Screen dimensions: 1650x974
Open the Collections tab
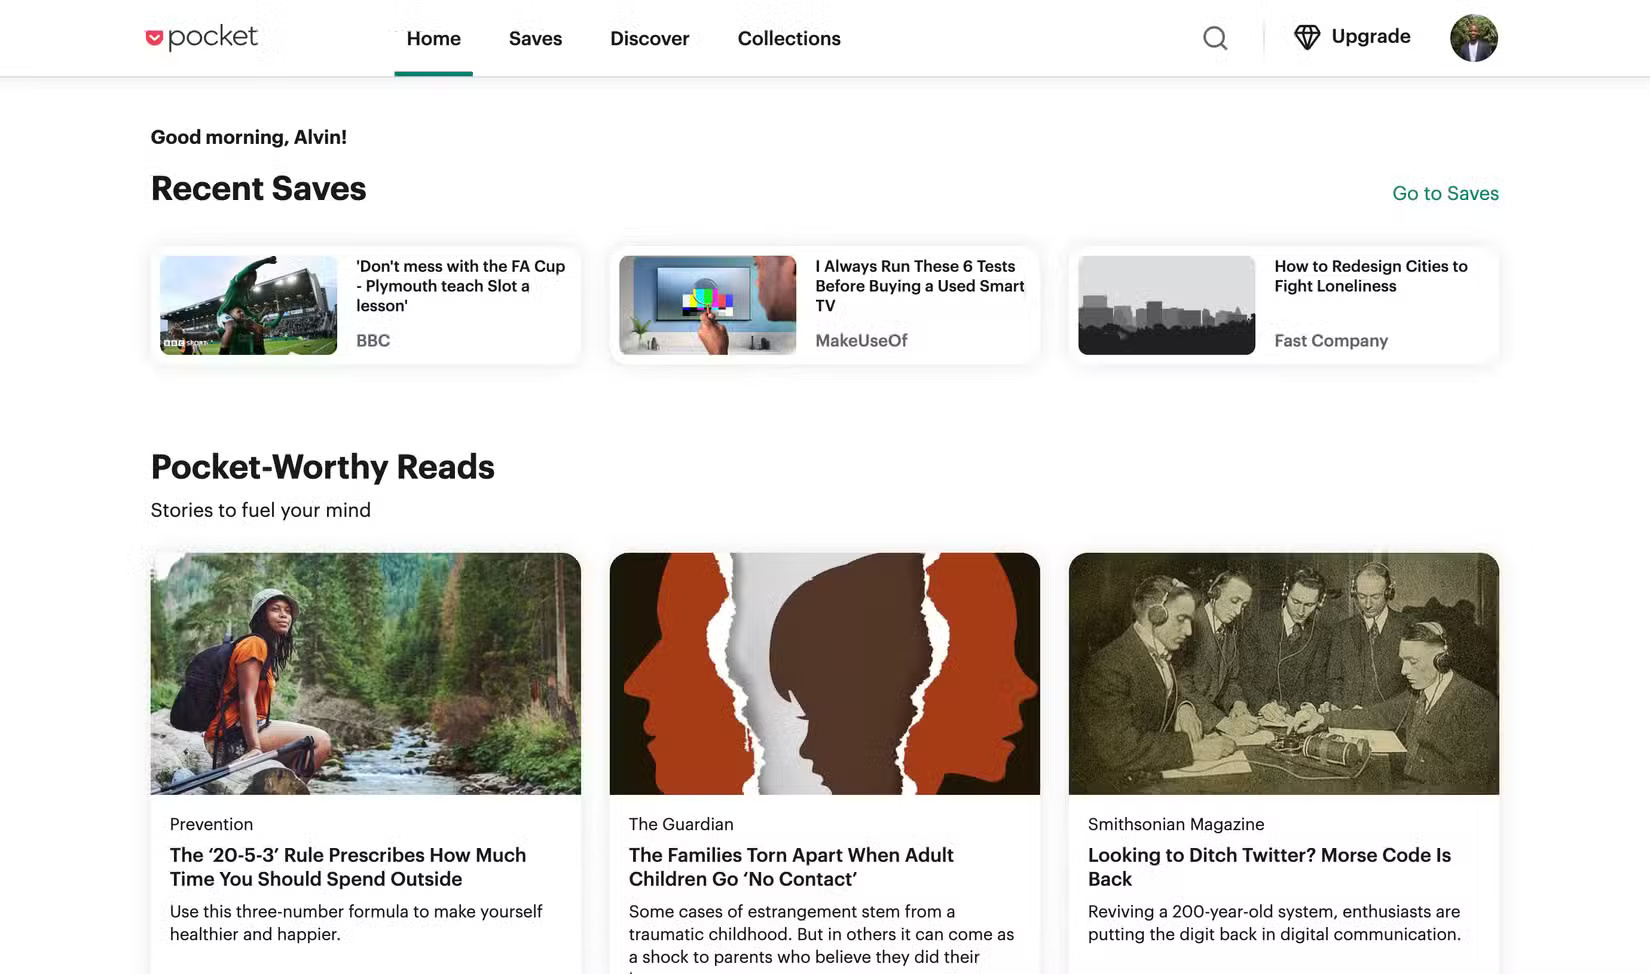point(788,39)
